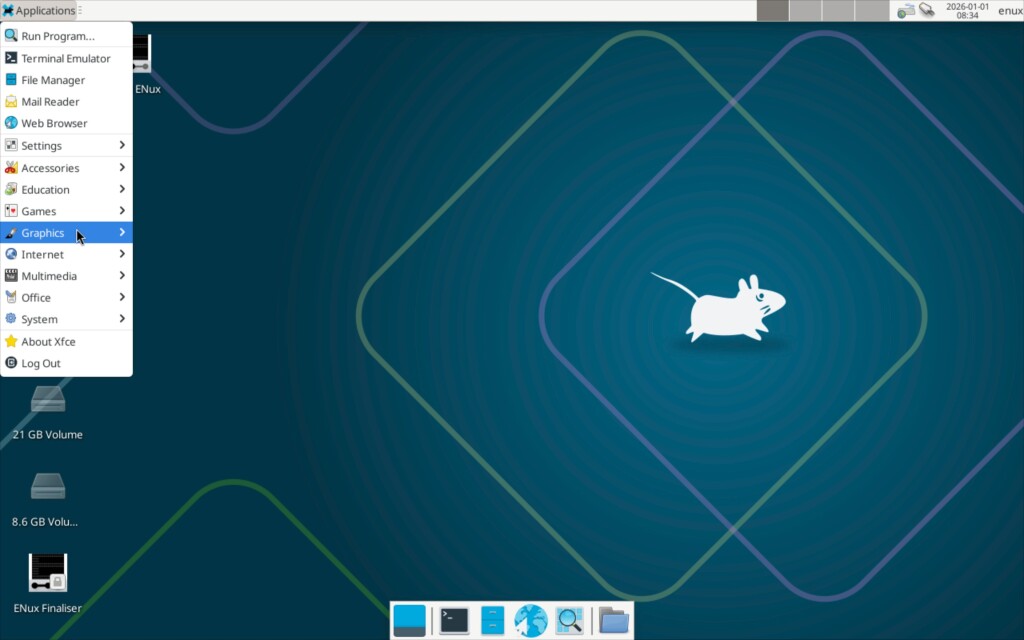Click the magnifier application finder dock icon
This screenshot has width=1024, height=640.
[569, 620]
